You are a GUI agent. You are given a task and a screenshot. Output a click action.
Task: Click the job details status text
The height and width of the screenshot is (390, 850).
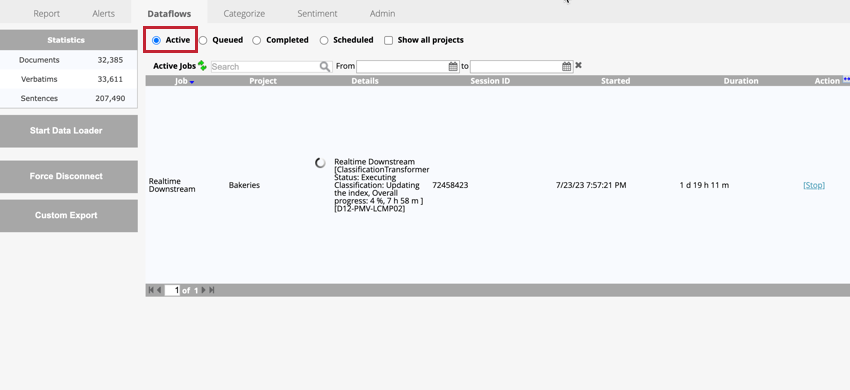click(382, 185)
